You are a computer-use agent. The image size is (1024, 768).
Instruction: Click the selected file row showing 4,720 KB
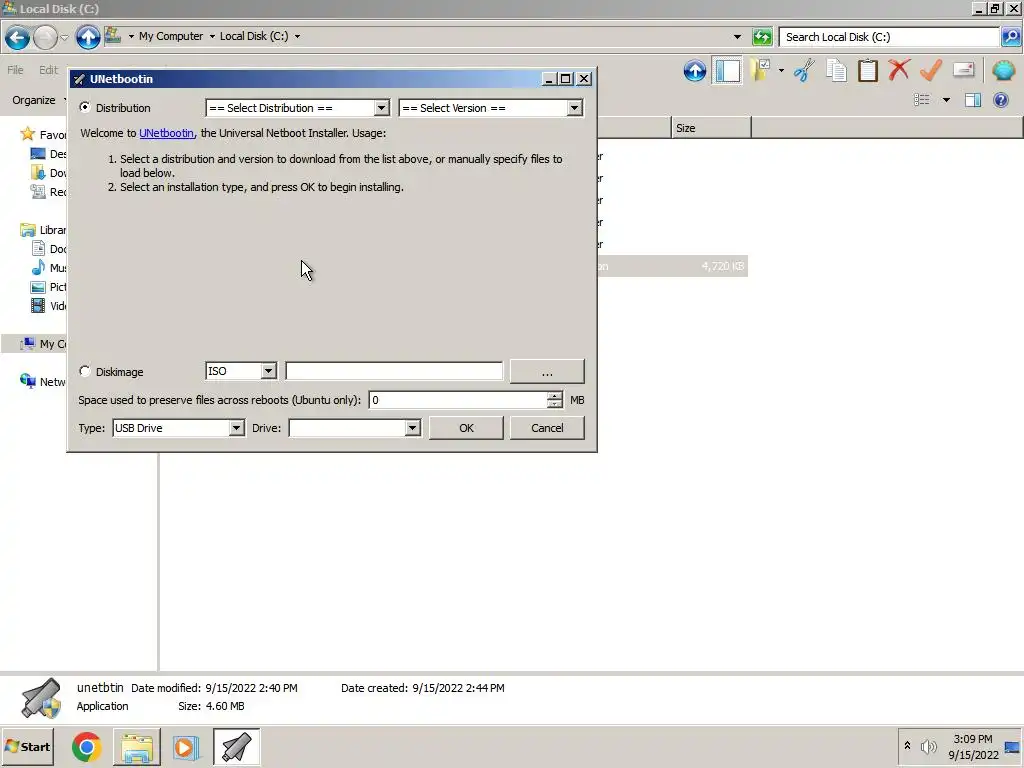coord(672,266)
